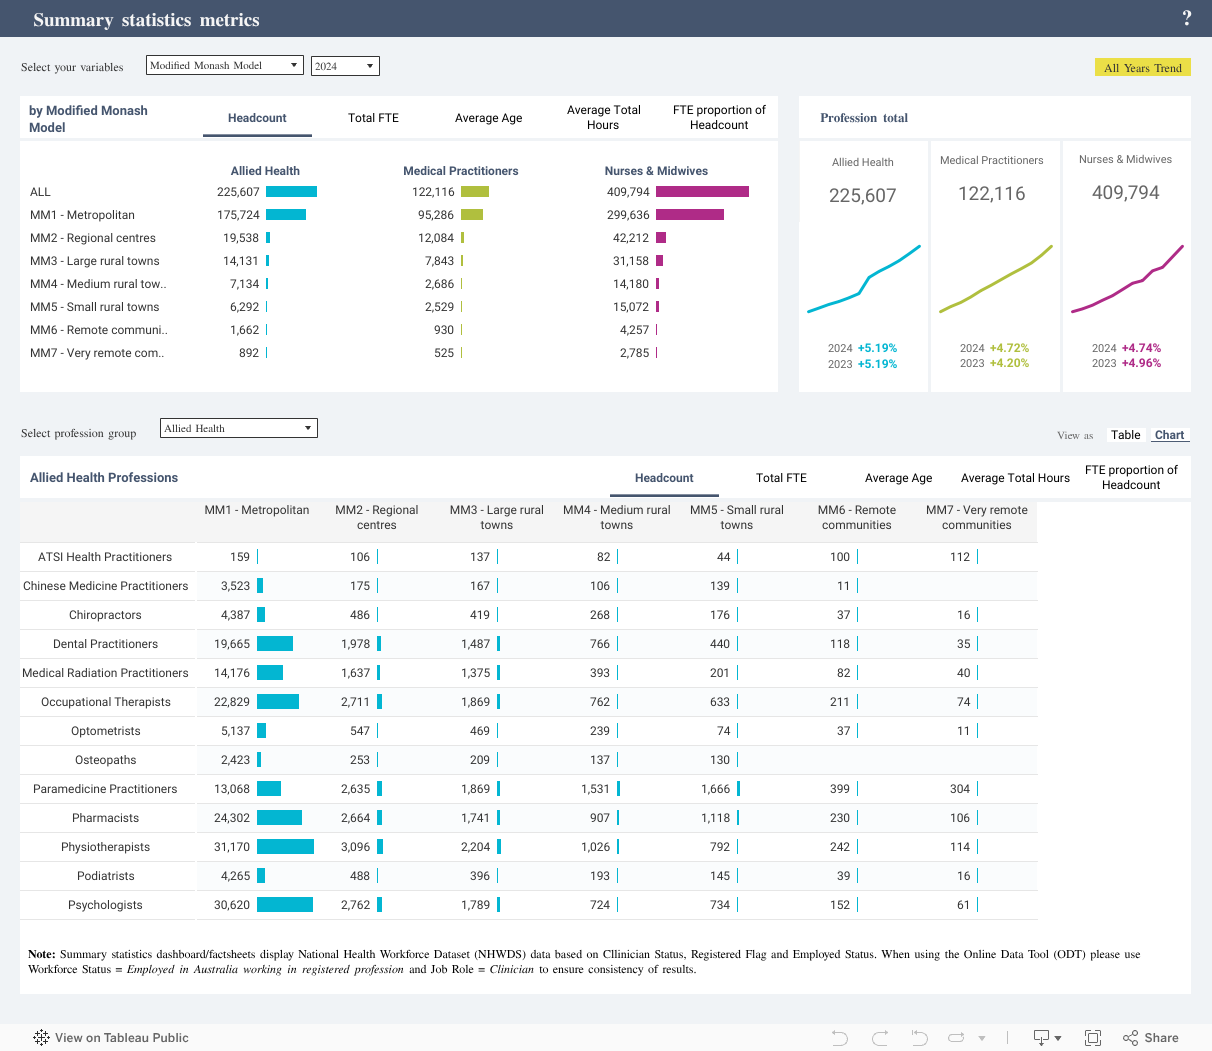Click the refresh/replay icon in the bottom toolbar
Viewport: 1212px width, 1051px height.
coord(957,1038)
